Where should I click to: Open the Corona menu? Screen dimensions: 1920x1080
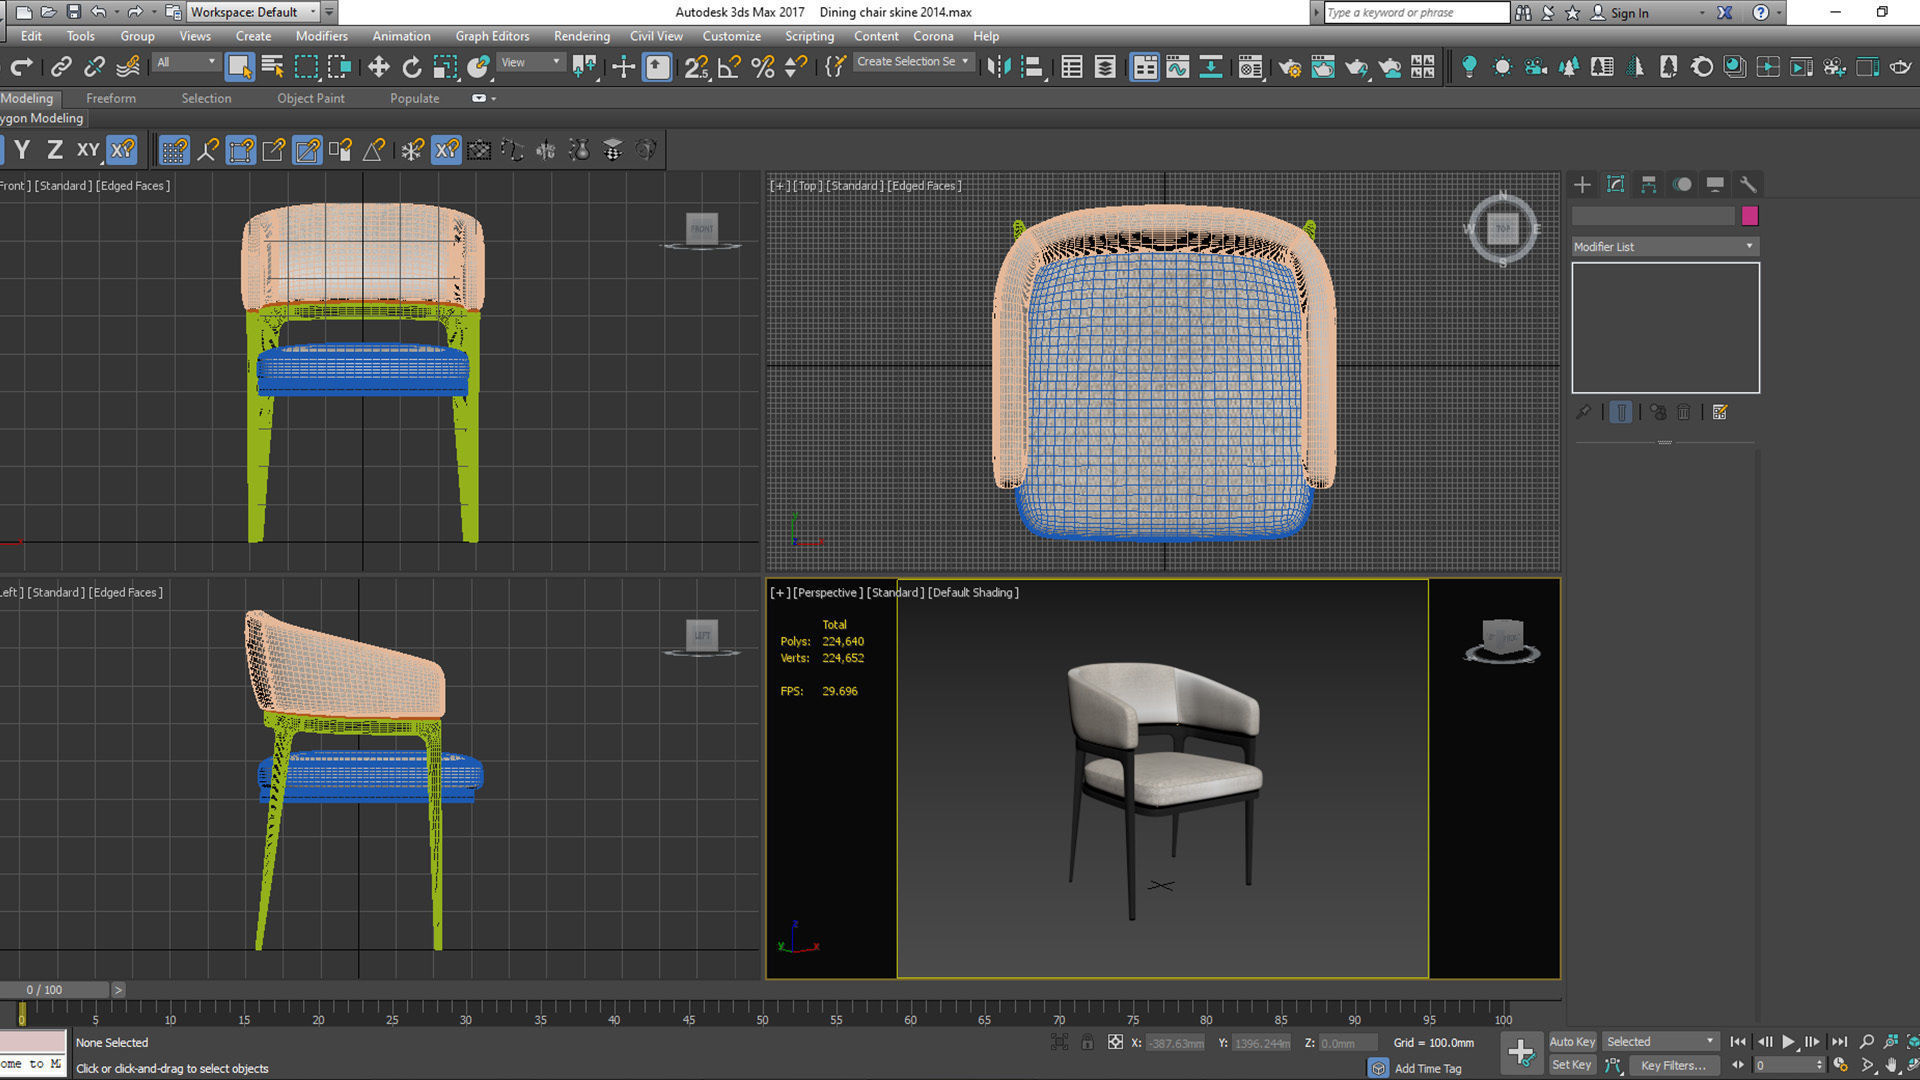tap(933, 36)
